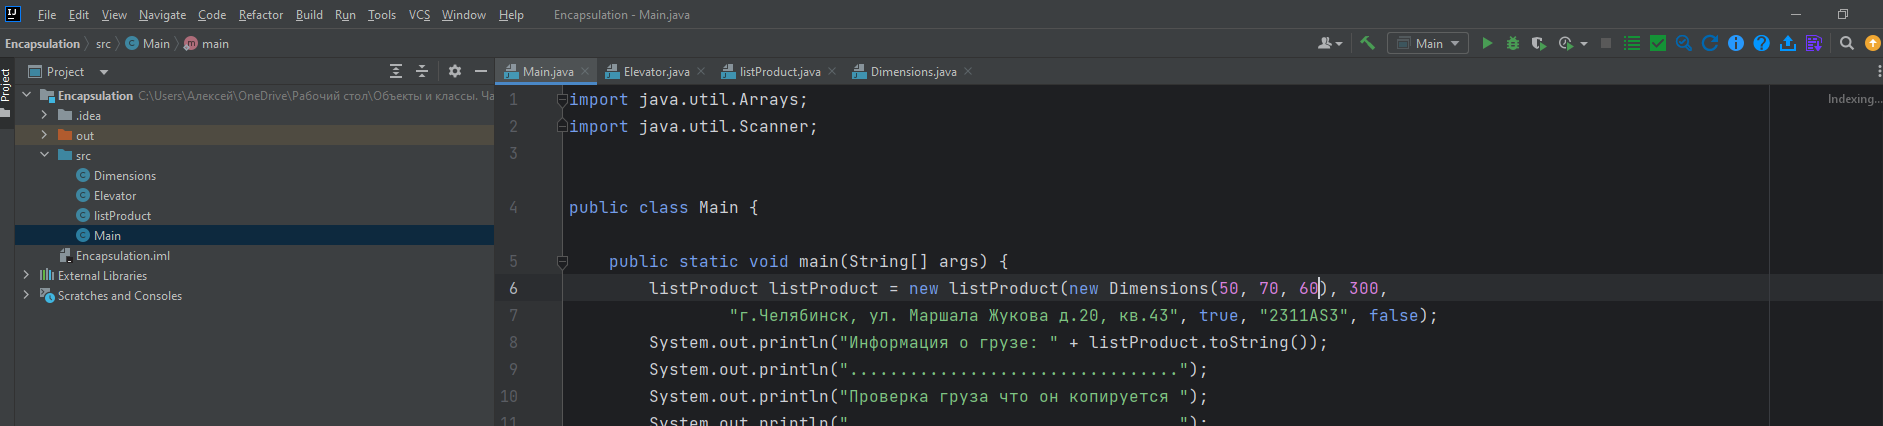Expand External Libraries node
This screenshot has height=426, width=1883.
(27, 275)
